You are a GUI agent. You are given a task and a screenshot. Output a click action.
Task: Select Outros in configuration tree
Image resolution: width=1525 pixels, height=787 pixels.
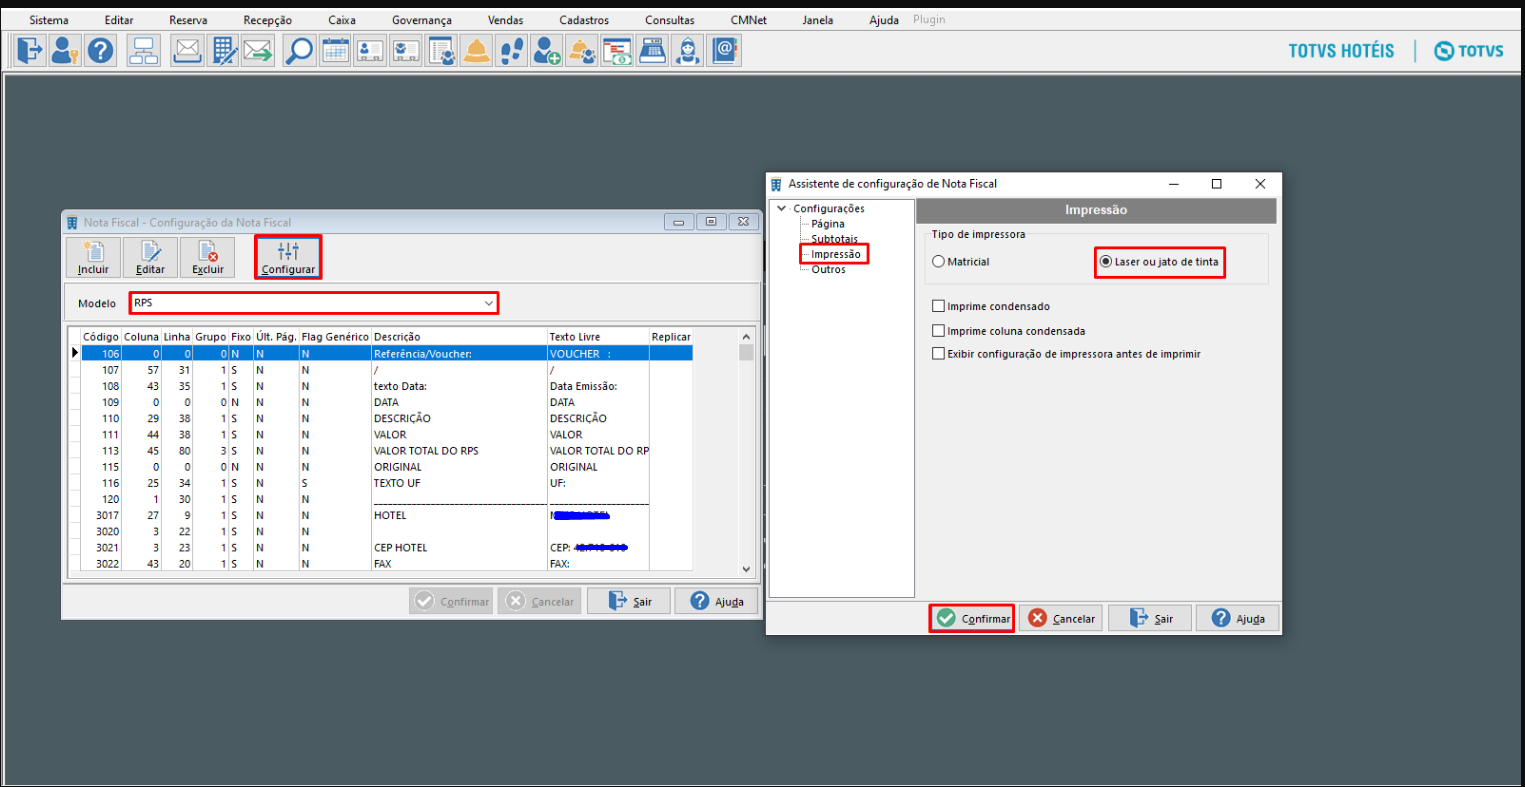tap(828, 270)
